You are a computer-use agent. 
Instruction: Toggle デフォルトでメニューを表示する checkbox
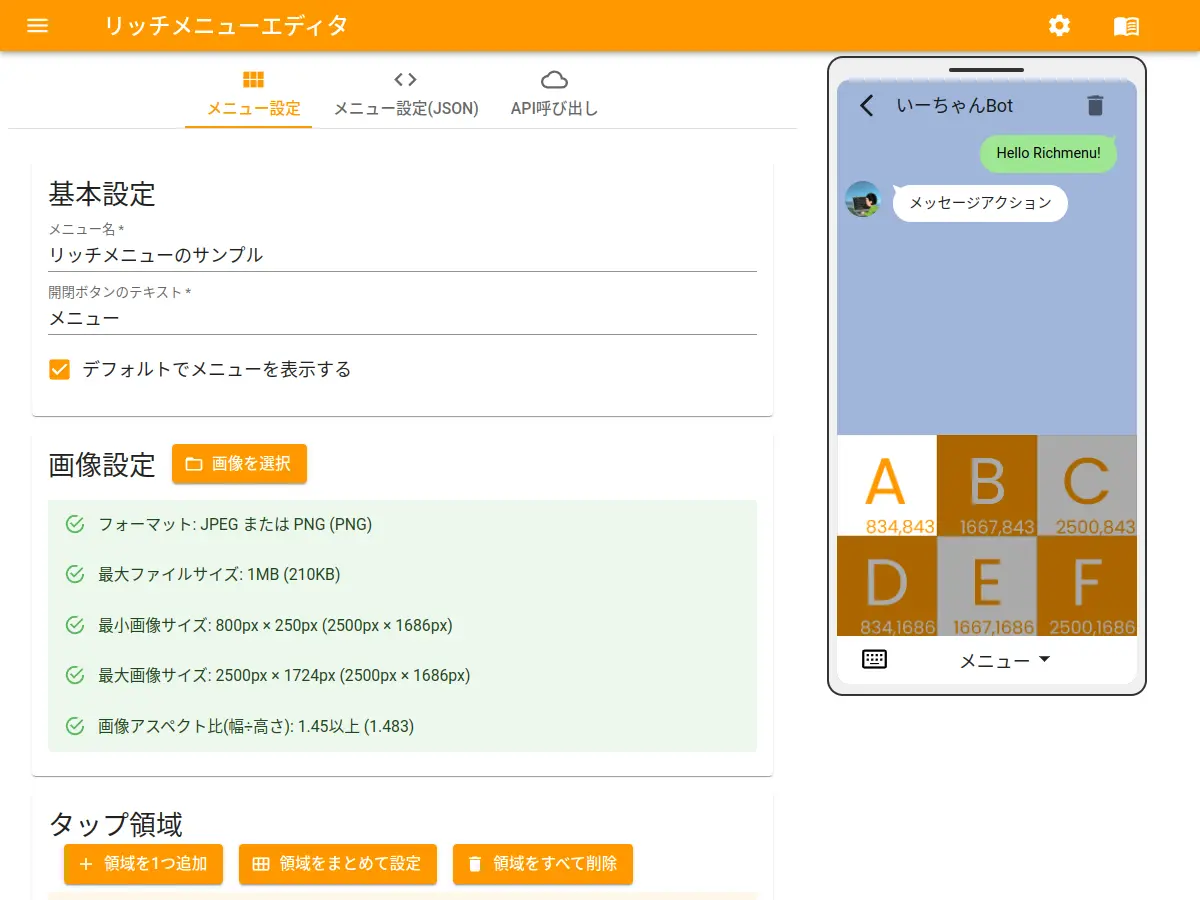tap(60, 369)
